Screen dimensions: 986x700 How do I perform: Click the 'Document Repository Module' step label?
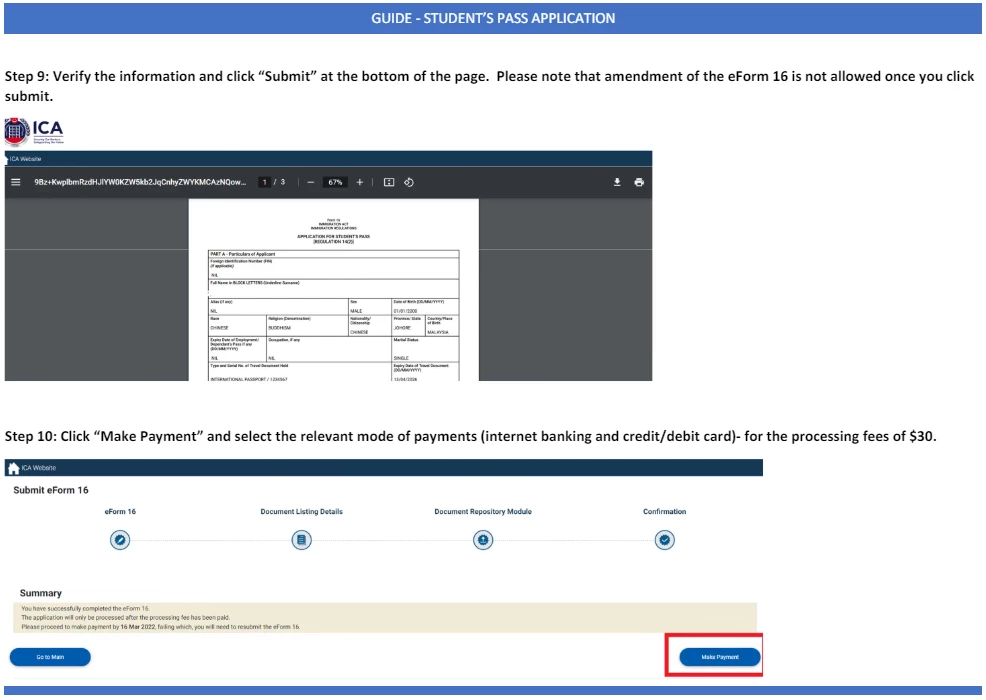(483, 511)
